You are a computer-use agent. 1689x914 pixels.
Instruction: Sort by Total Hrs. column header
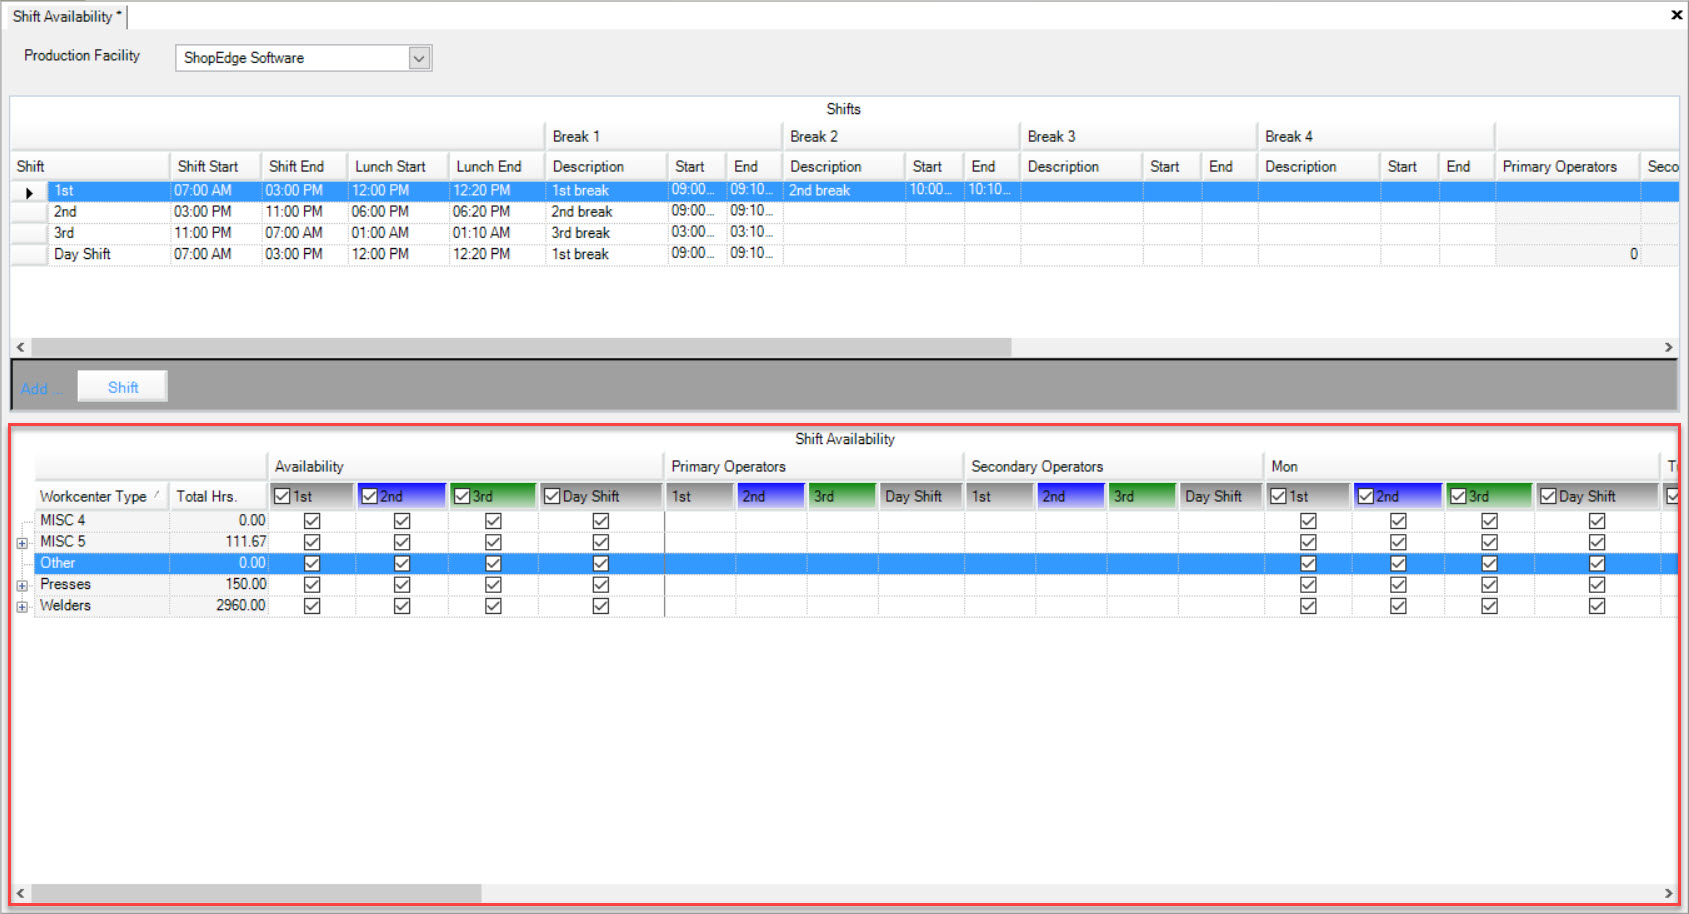click(x=218, y=496)
